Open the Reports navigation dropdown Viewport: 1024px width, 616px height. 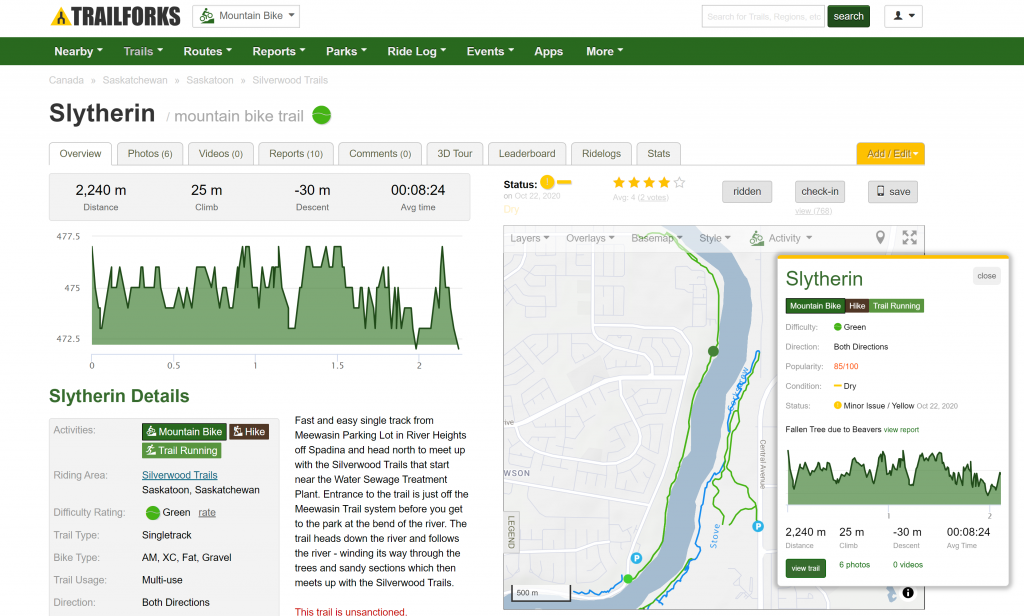279,52
